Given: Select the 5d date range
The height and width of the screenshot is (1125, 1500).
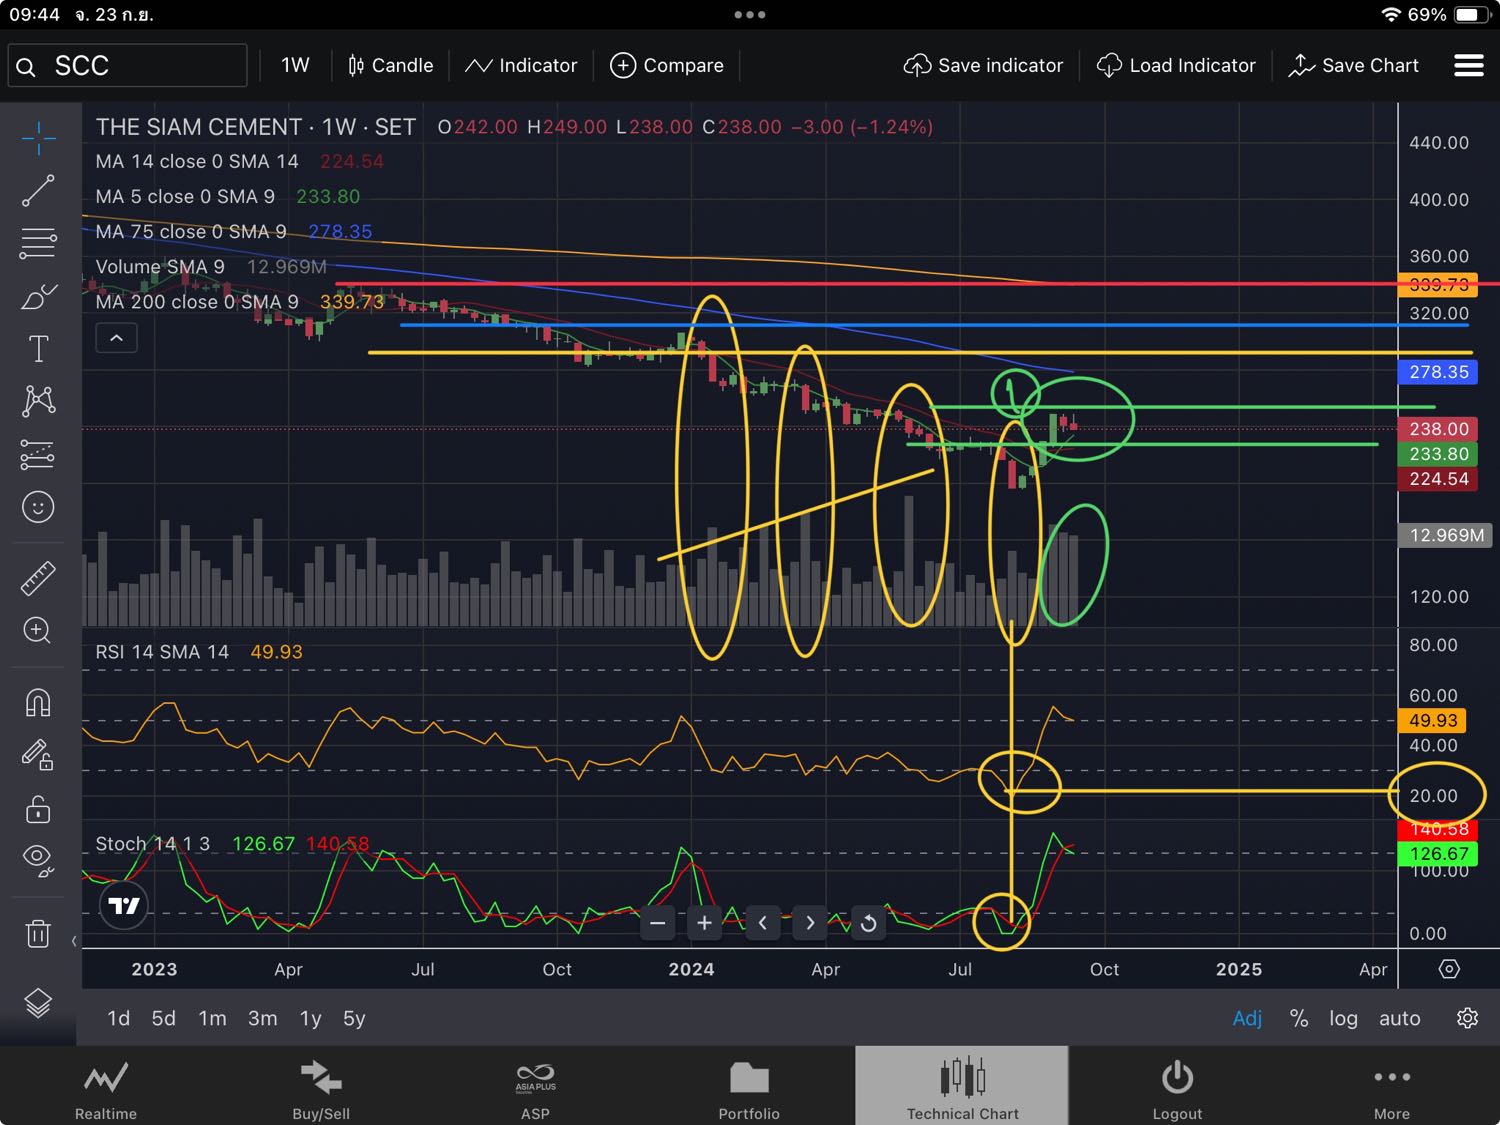Looking at the screenshot, I should tap(163, 1018).
